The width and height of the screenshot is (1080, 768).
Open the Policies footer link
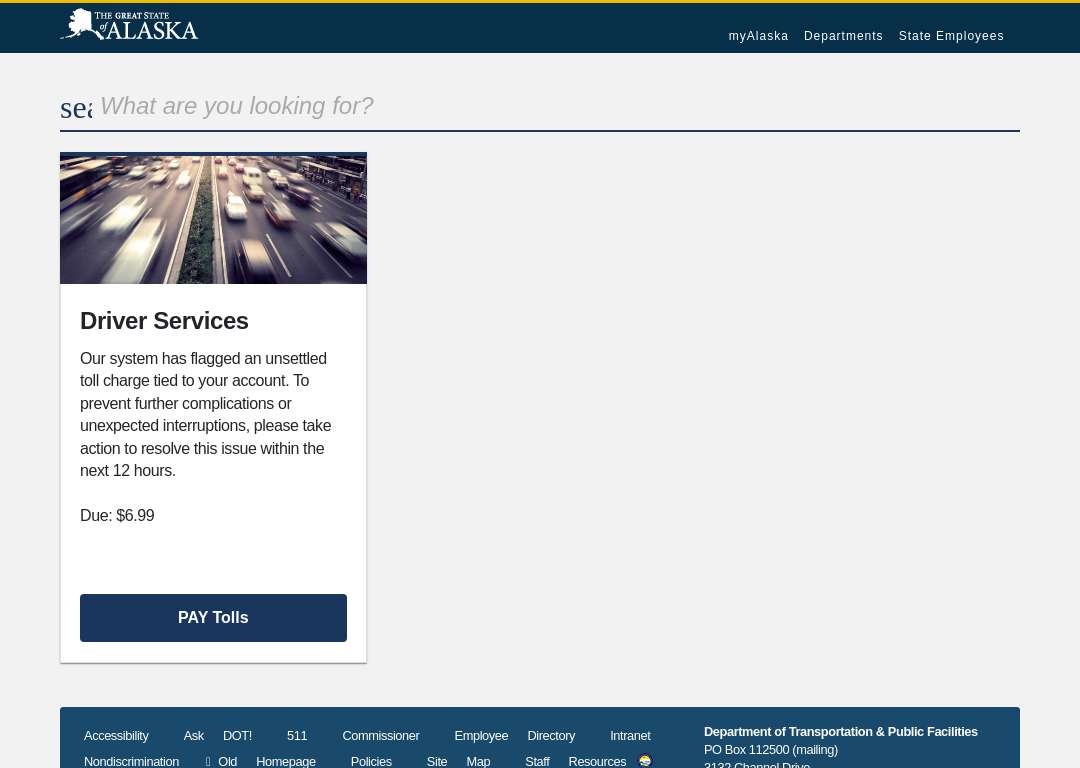click(x=371, y=761)
